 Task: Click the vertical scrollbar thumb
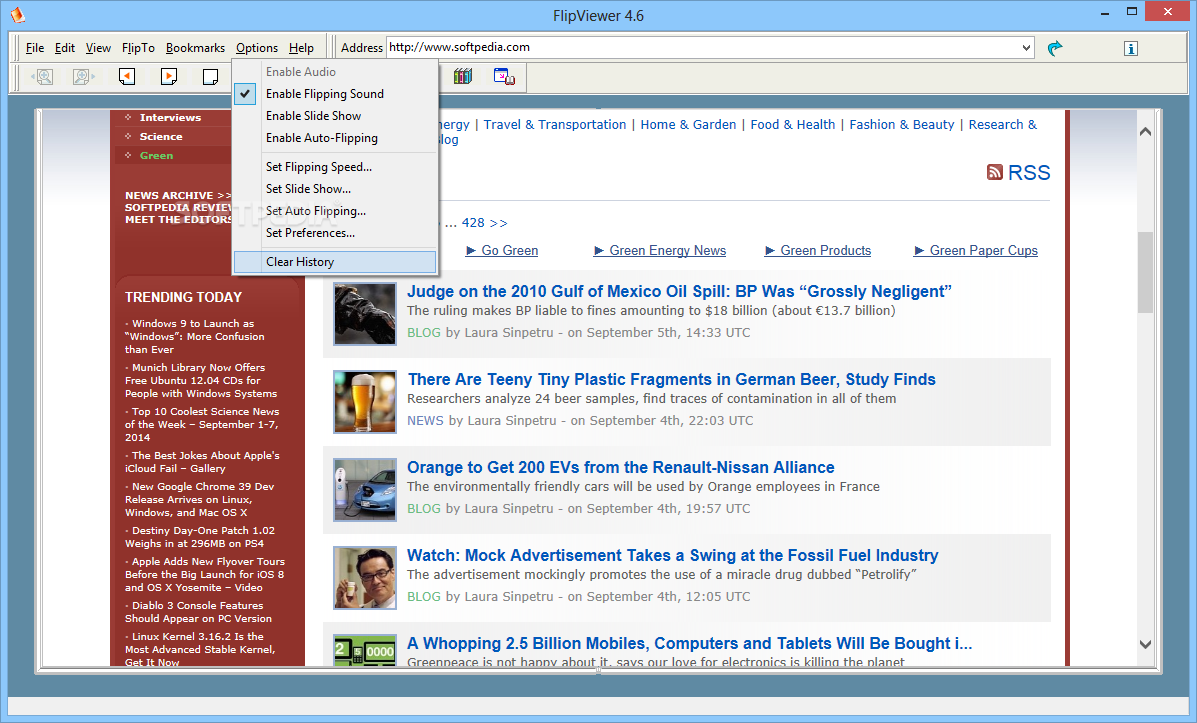point(1145,272)
